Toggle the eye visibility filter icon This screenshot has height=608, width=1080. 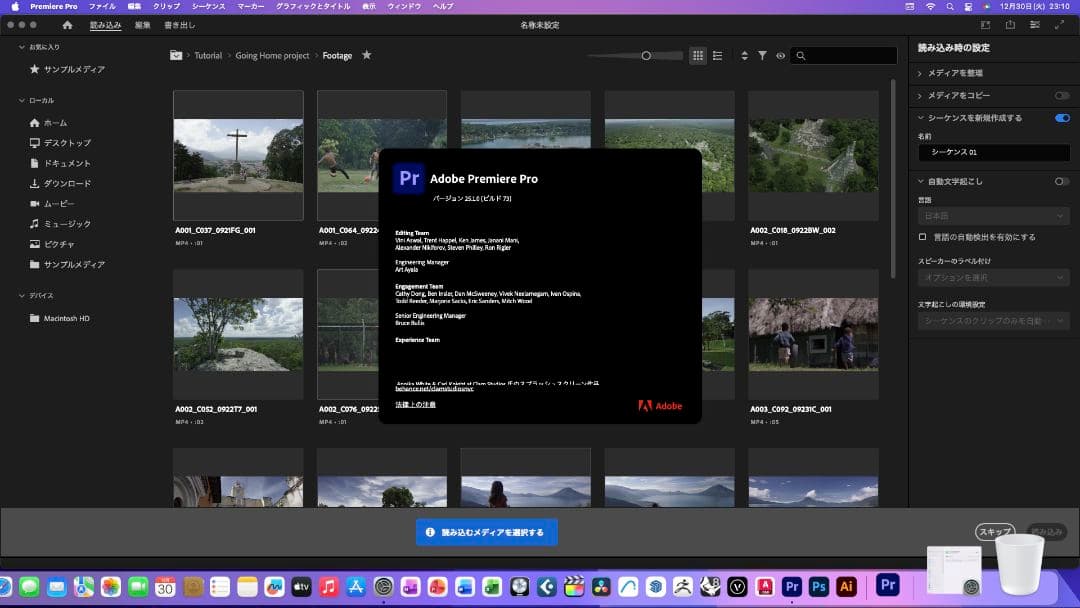780,56
